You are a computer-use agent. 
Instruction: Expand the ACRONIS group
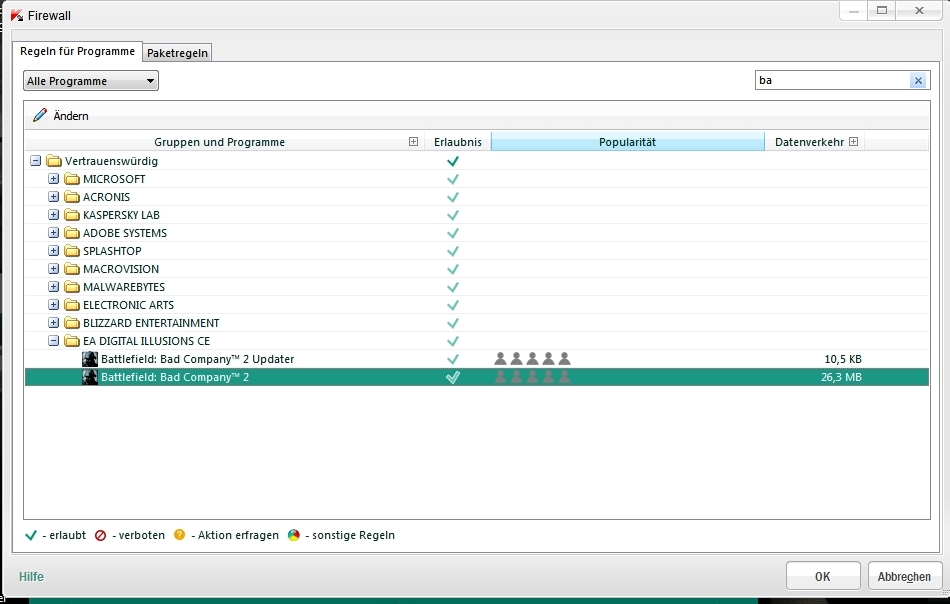click(54, 197)
